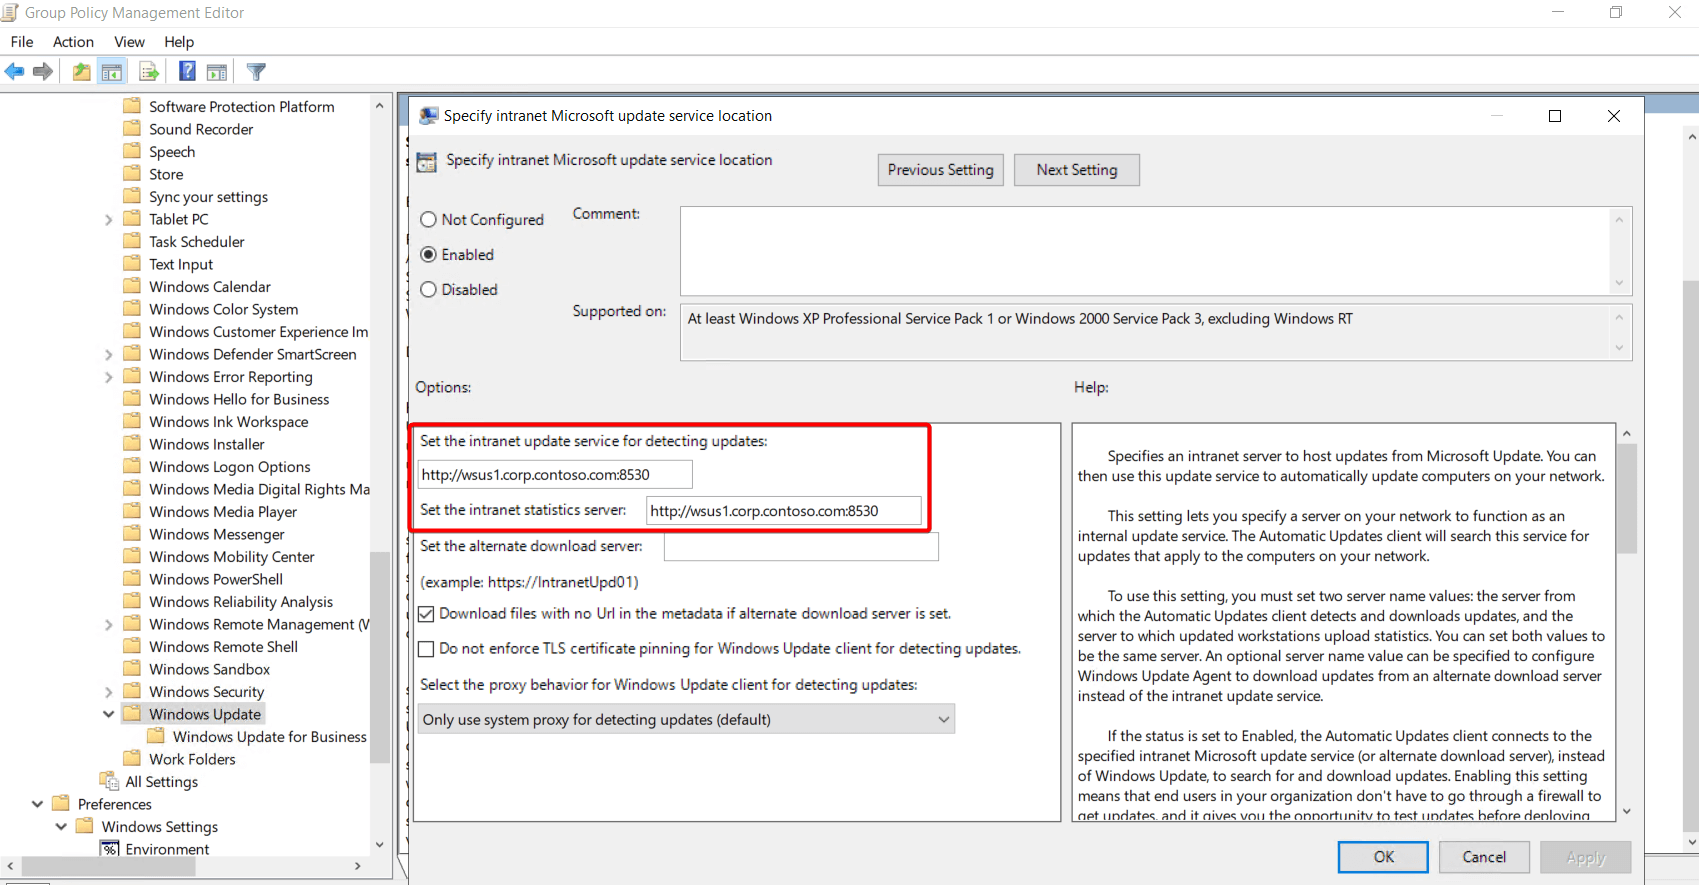Uncheck Download files with no Url checkbox

[x=427, y=614]
